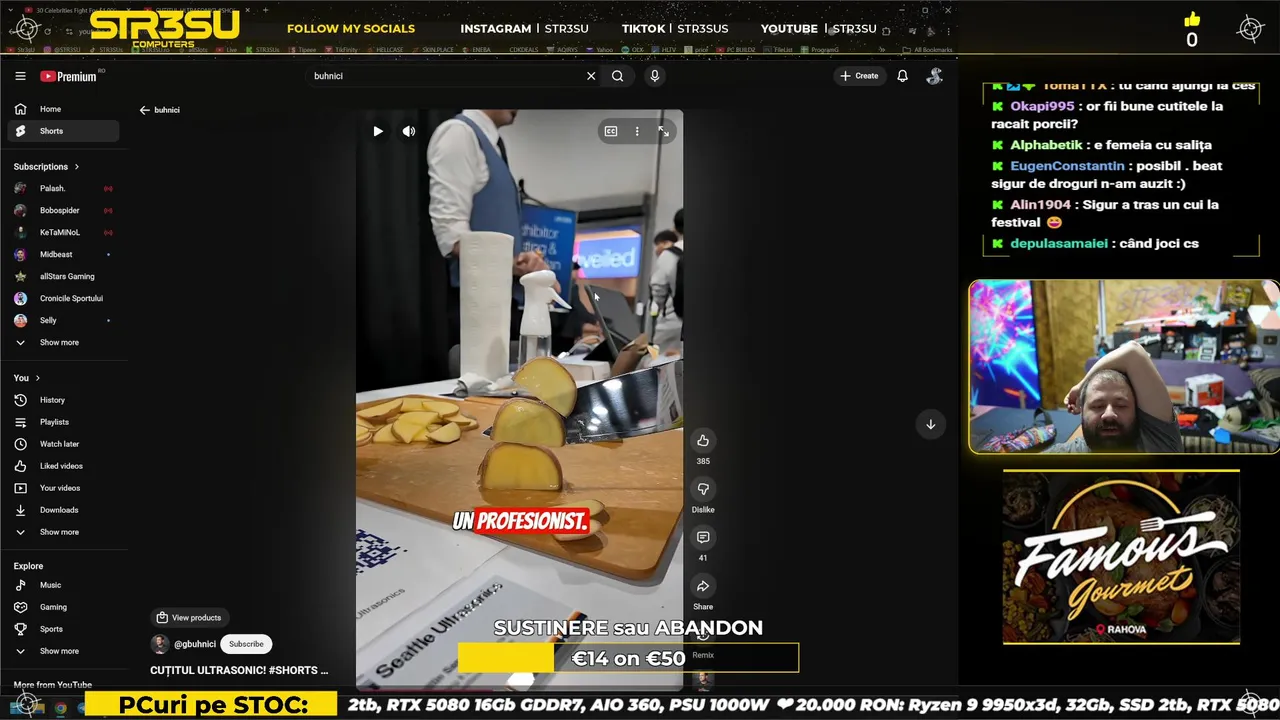
Task: Go back using buhnici arrow
Action: tap(144, 110)
